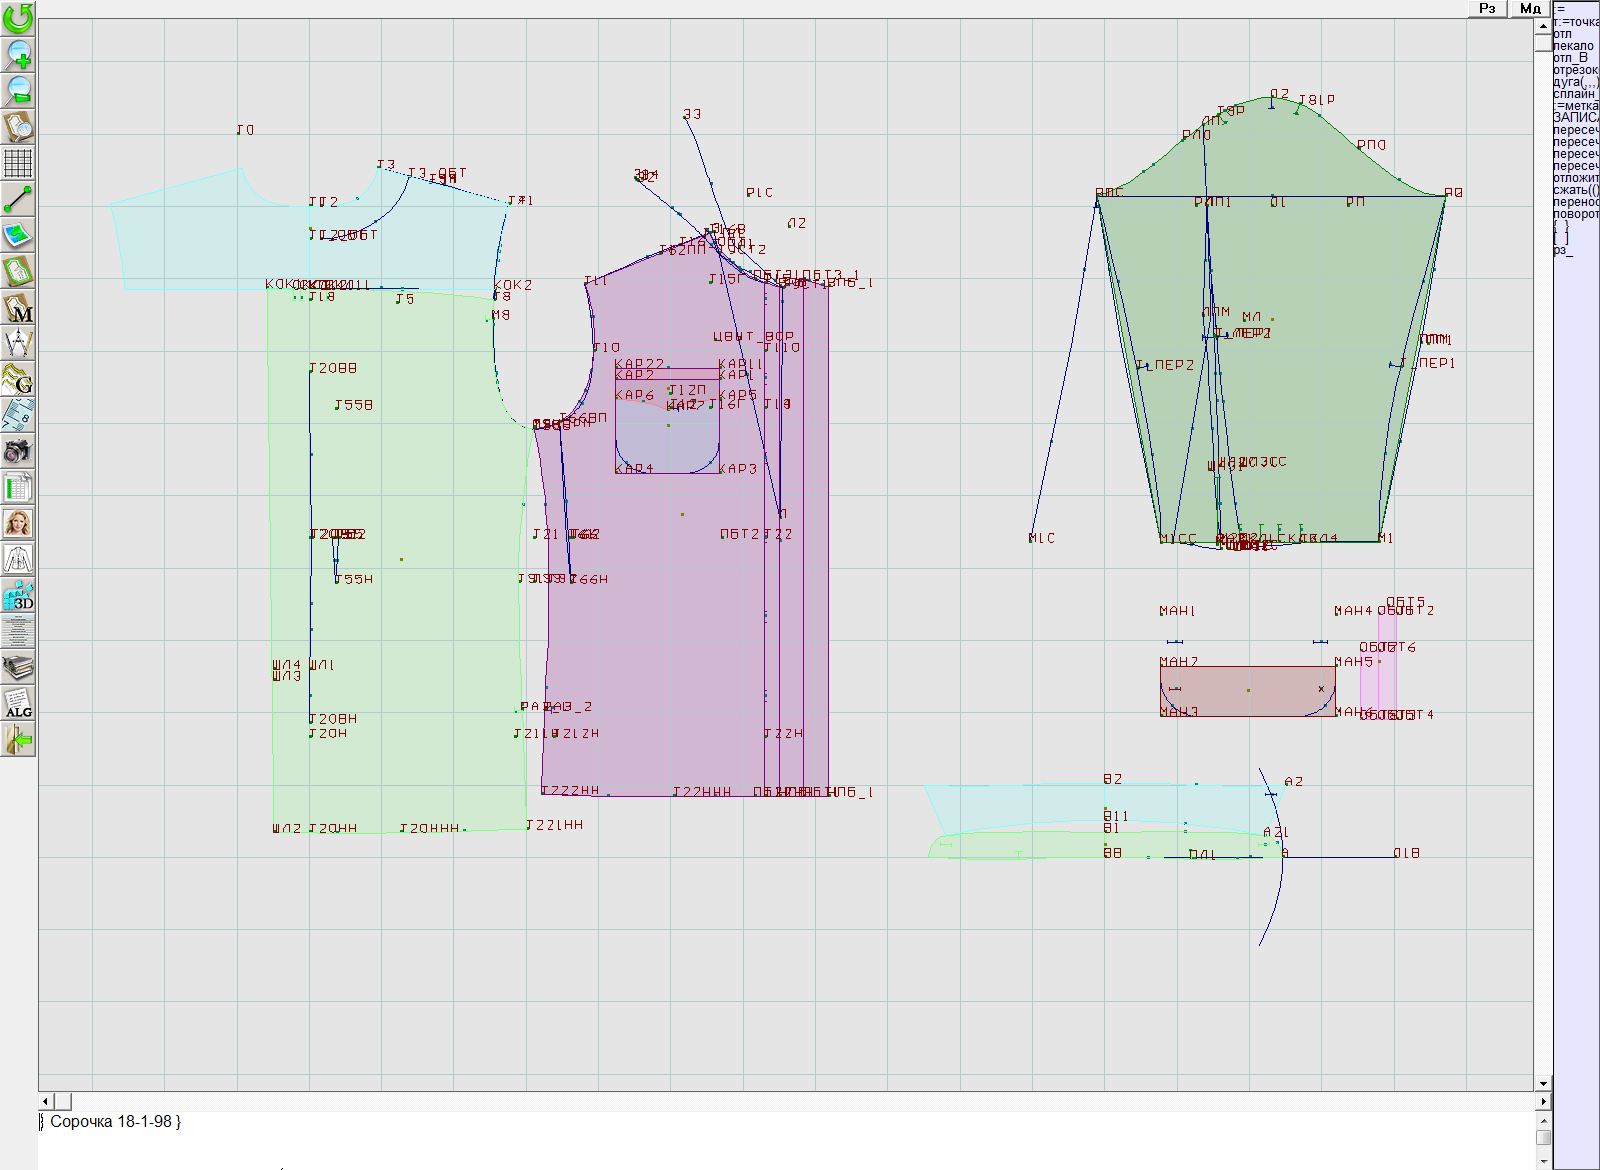1600x1170 pixels.
Task: Open the ALG algorithm document
Action: tap(18, 704)
